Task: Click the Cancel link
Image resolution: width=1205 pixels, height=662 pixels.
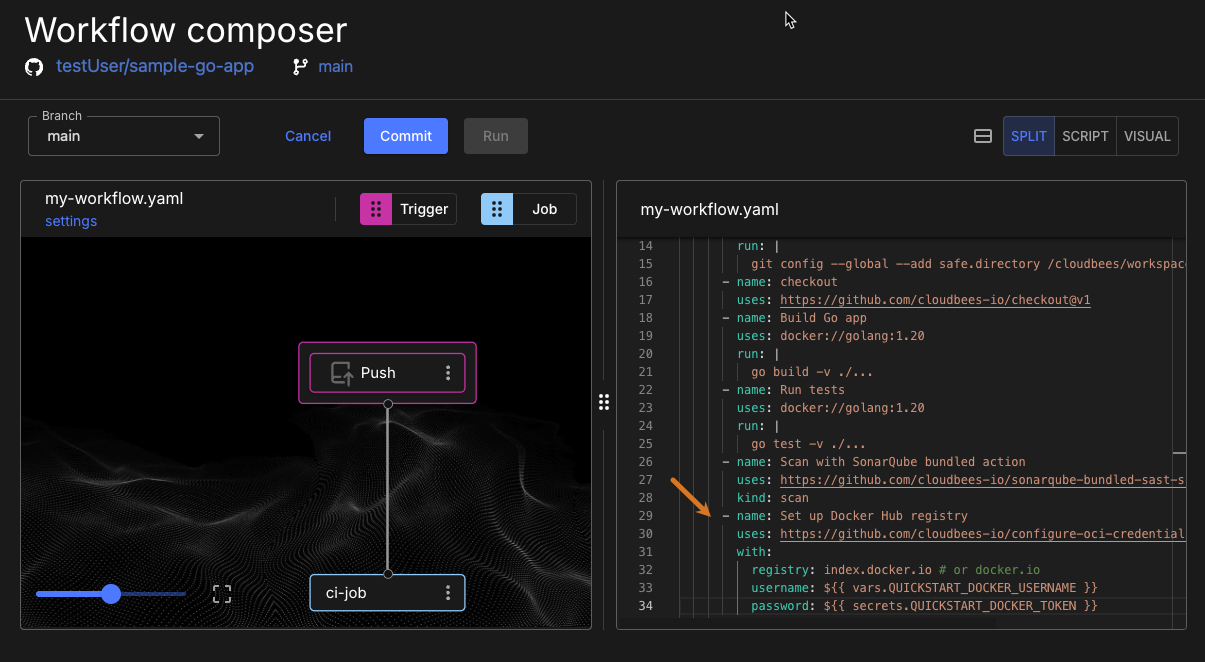Action: (307, 136)
